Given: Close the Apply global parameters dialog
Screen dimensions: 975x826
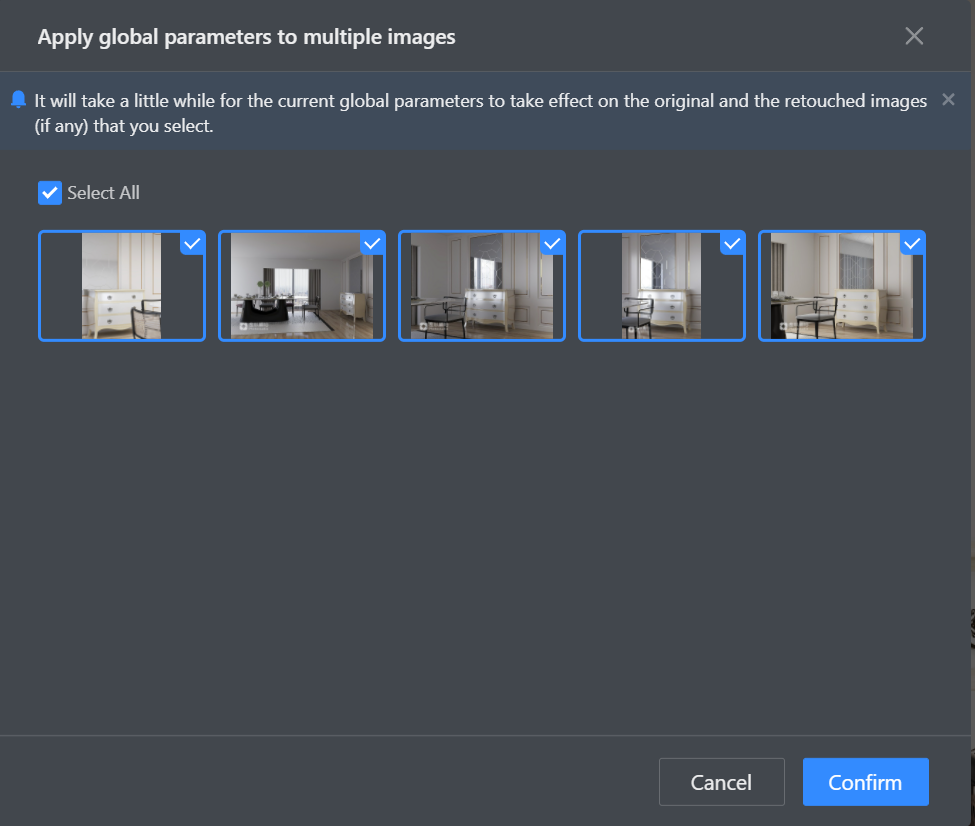Looking at the screenshot, I should click(913, 37).
